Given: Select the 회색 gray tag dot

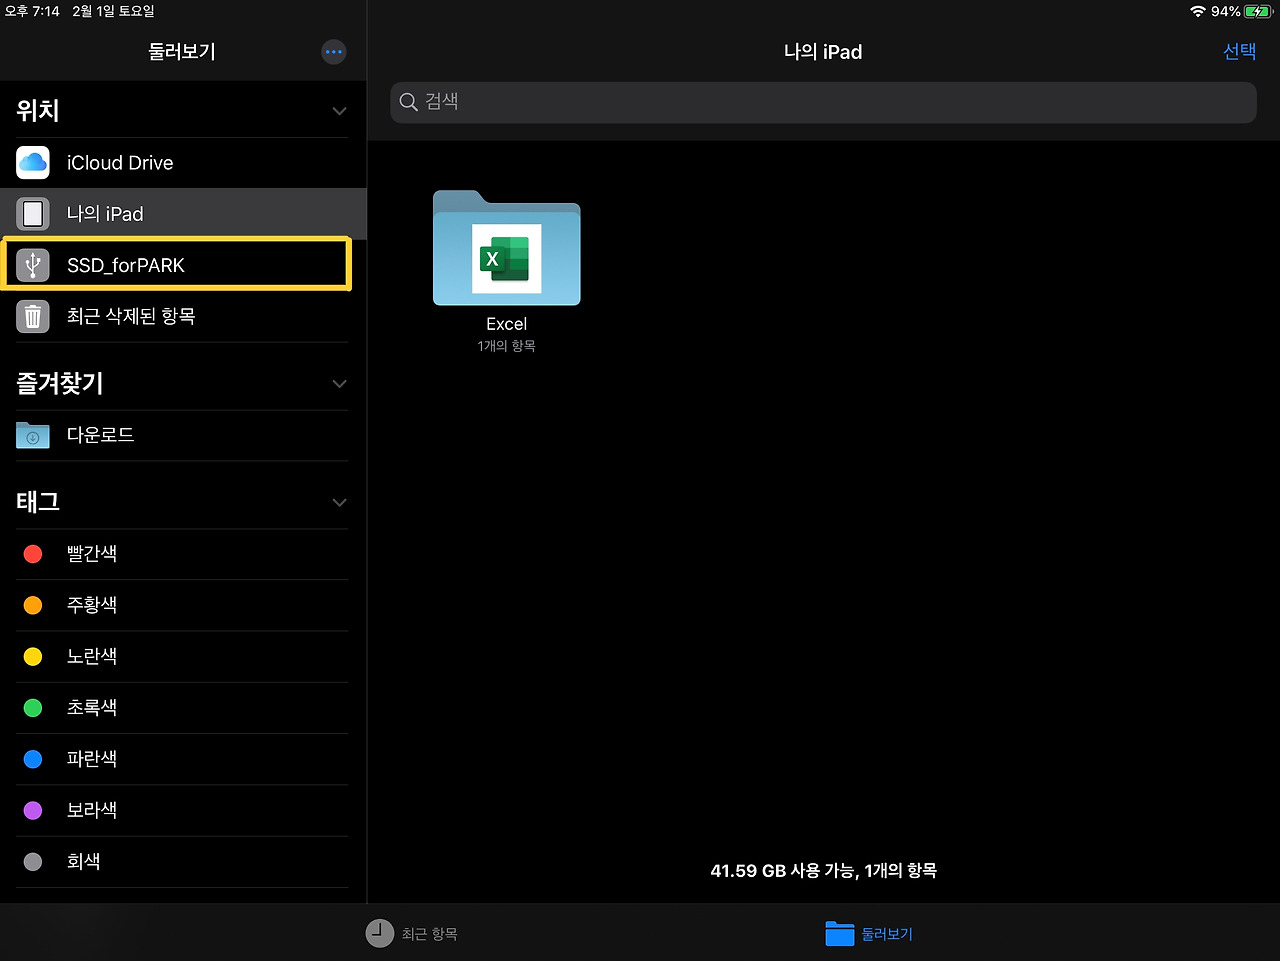Looking at the screenshot, I should coord(33,862).
